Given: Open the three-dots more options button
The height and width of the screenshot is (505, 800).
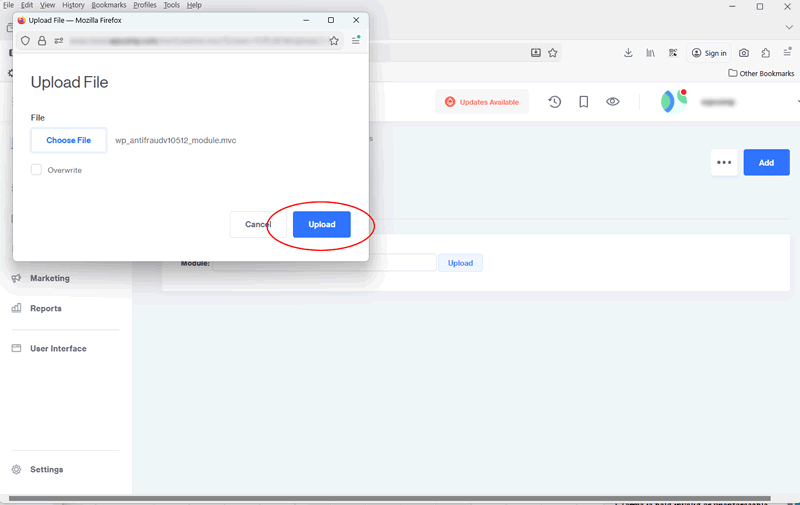Looking at the screenshot, I should pos(724,163).
